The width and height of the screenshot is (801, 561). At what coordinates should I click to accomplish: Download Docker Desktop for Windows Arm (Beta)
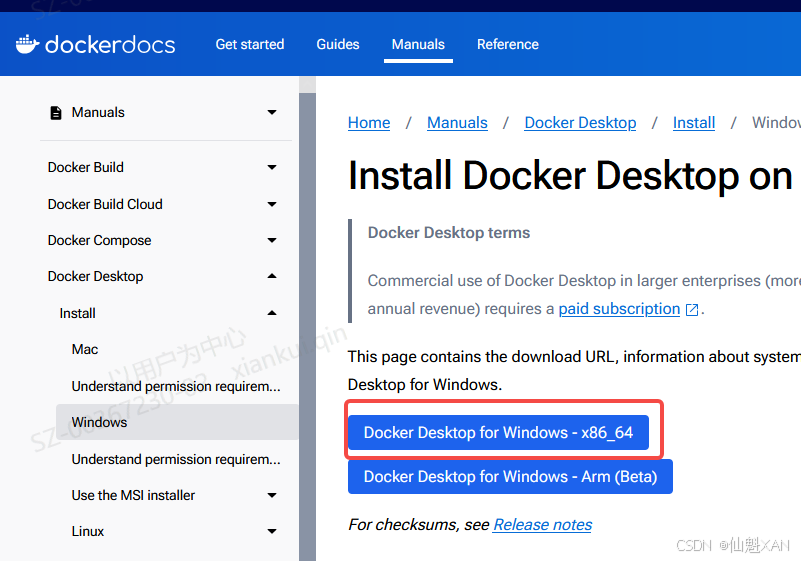pyautogui.click(x=510, y=477)
